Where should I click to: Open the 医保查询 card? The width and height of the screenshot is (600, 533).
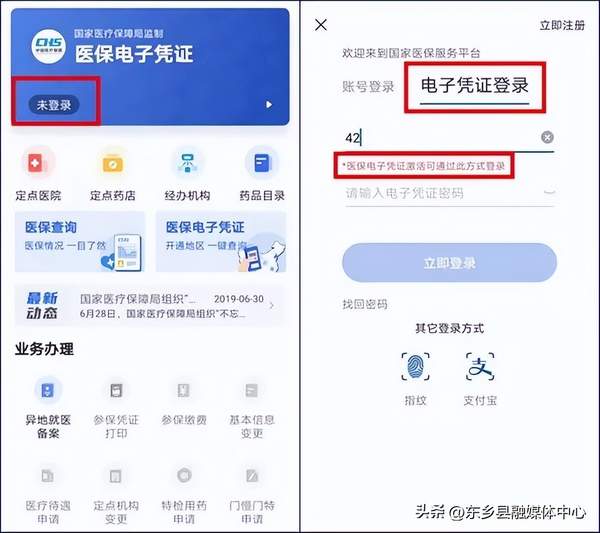80,242
